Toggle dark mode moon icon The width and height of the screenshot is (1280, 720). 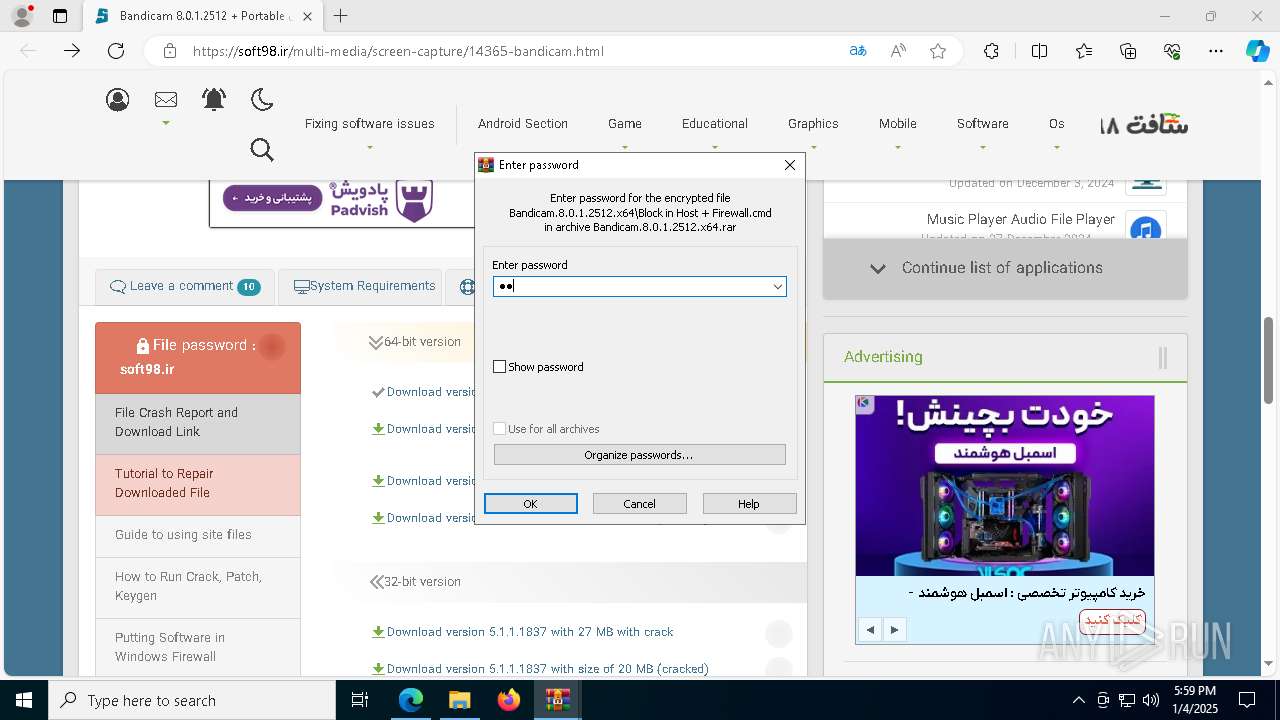[x=262, y=99]
